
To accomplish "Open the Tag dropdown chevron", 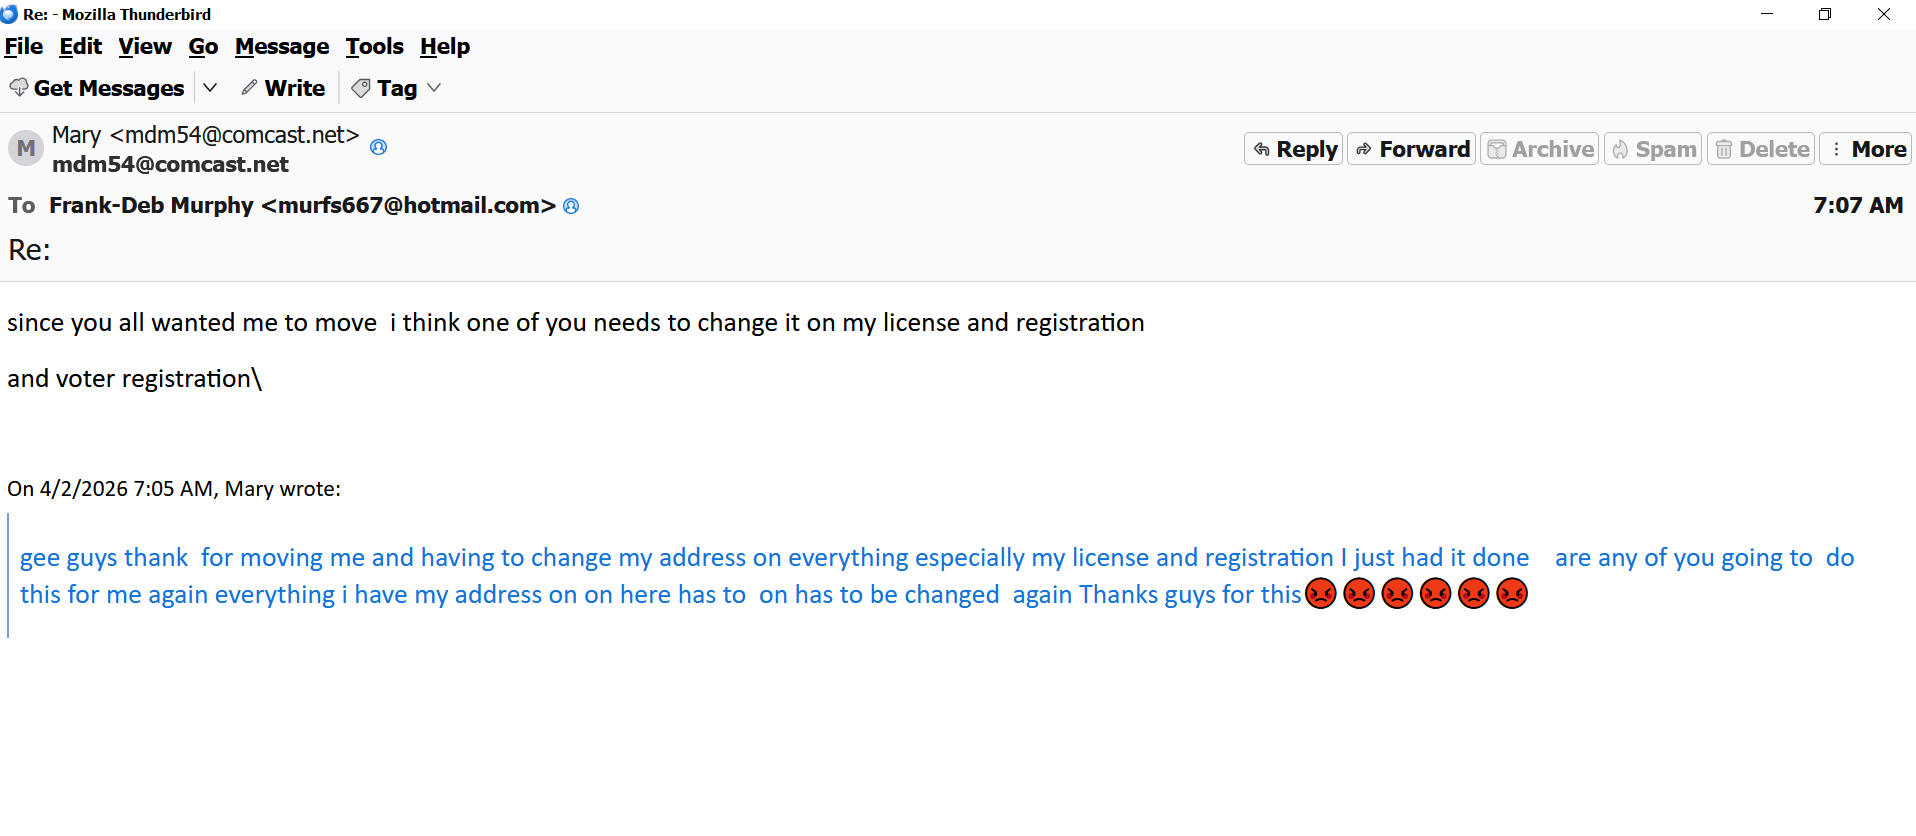I will (x=434, y=88).
